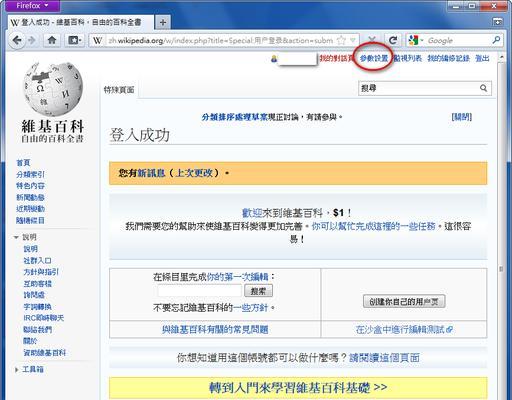This screenshot has height=400, width=512.
Task: Click the Wikipedia site identity icon in address bar
Action: pos(97,40)
